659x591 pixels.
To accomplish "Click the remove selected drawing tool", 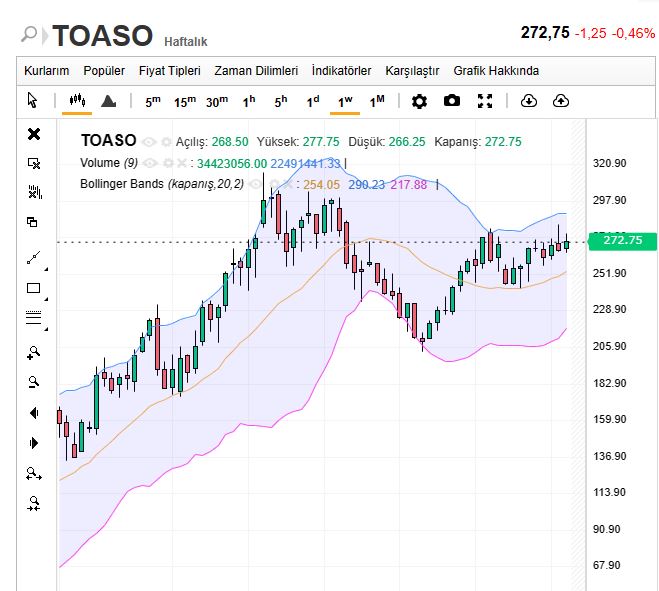I will coord(34,163).
